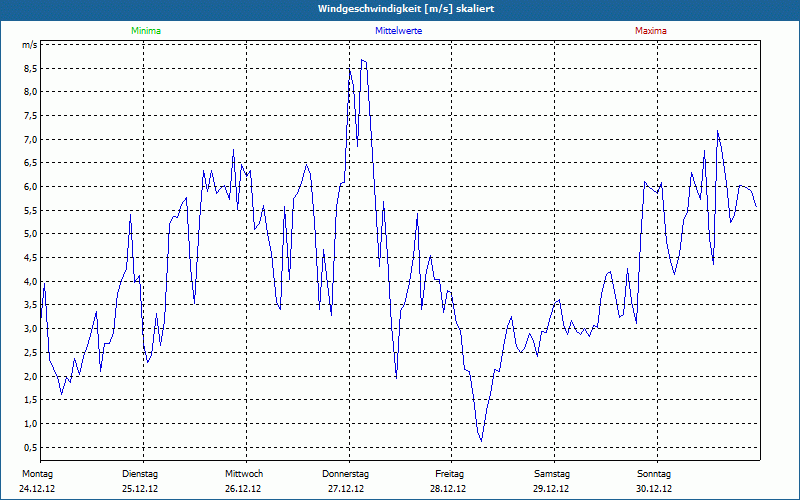Image resolution: width=800 pixels, height=500 pixels.
Task: Click the 7,0 y-axis value
Action: point(31,139)
